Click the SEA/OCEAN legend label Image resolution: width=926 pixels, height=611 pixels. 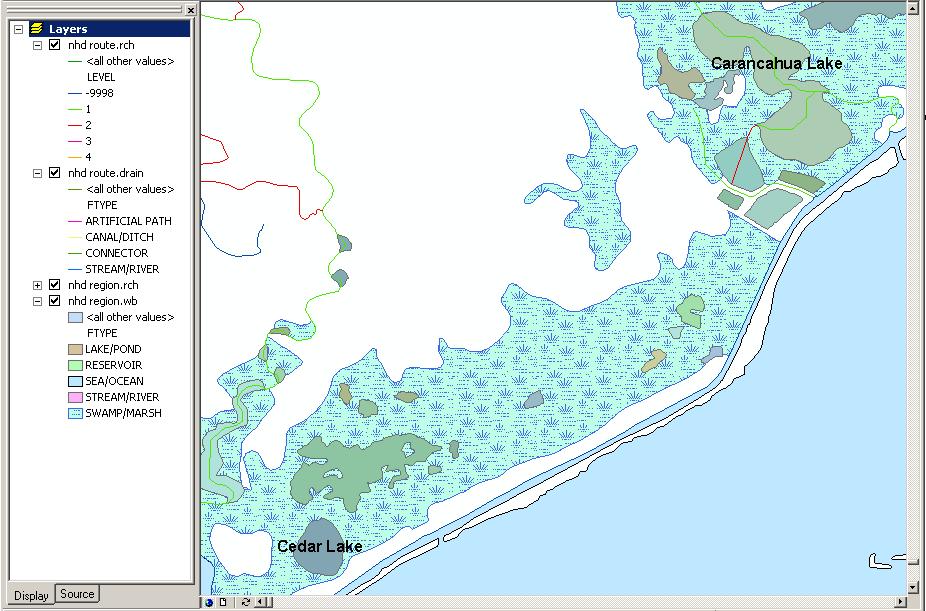point(114,381)
